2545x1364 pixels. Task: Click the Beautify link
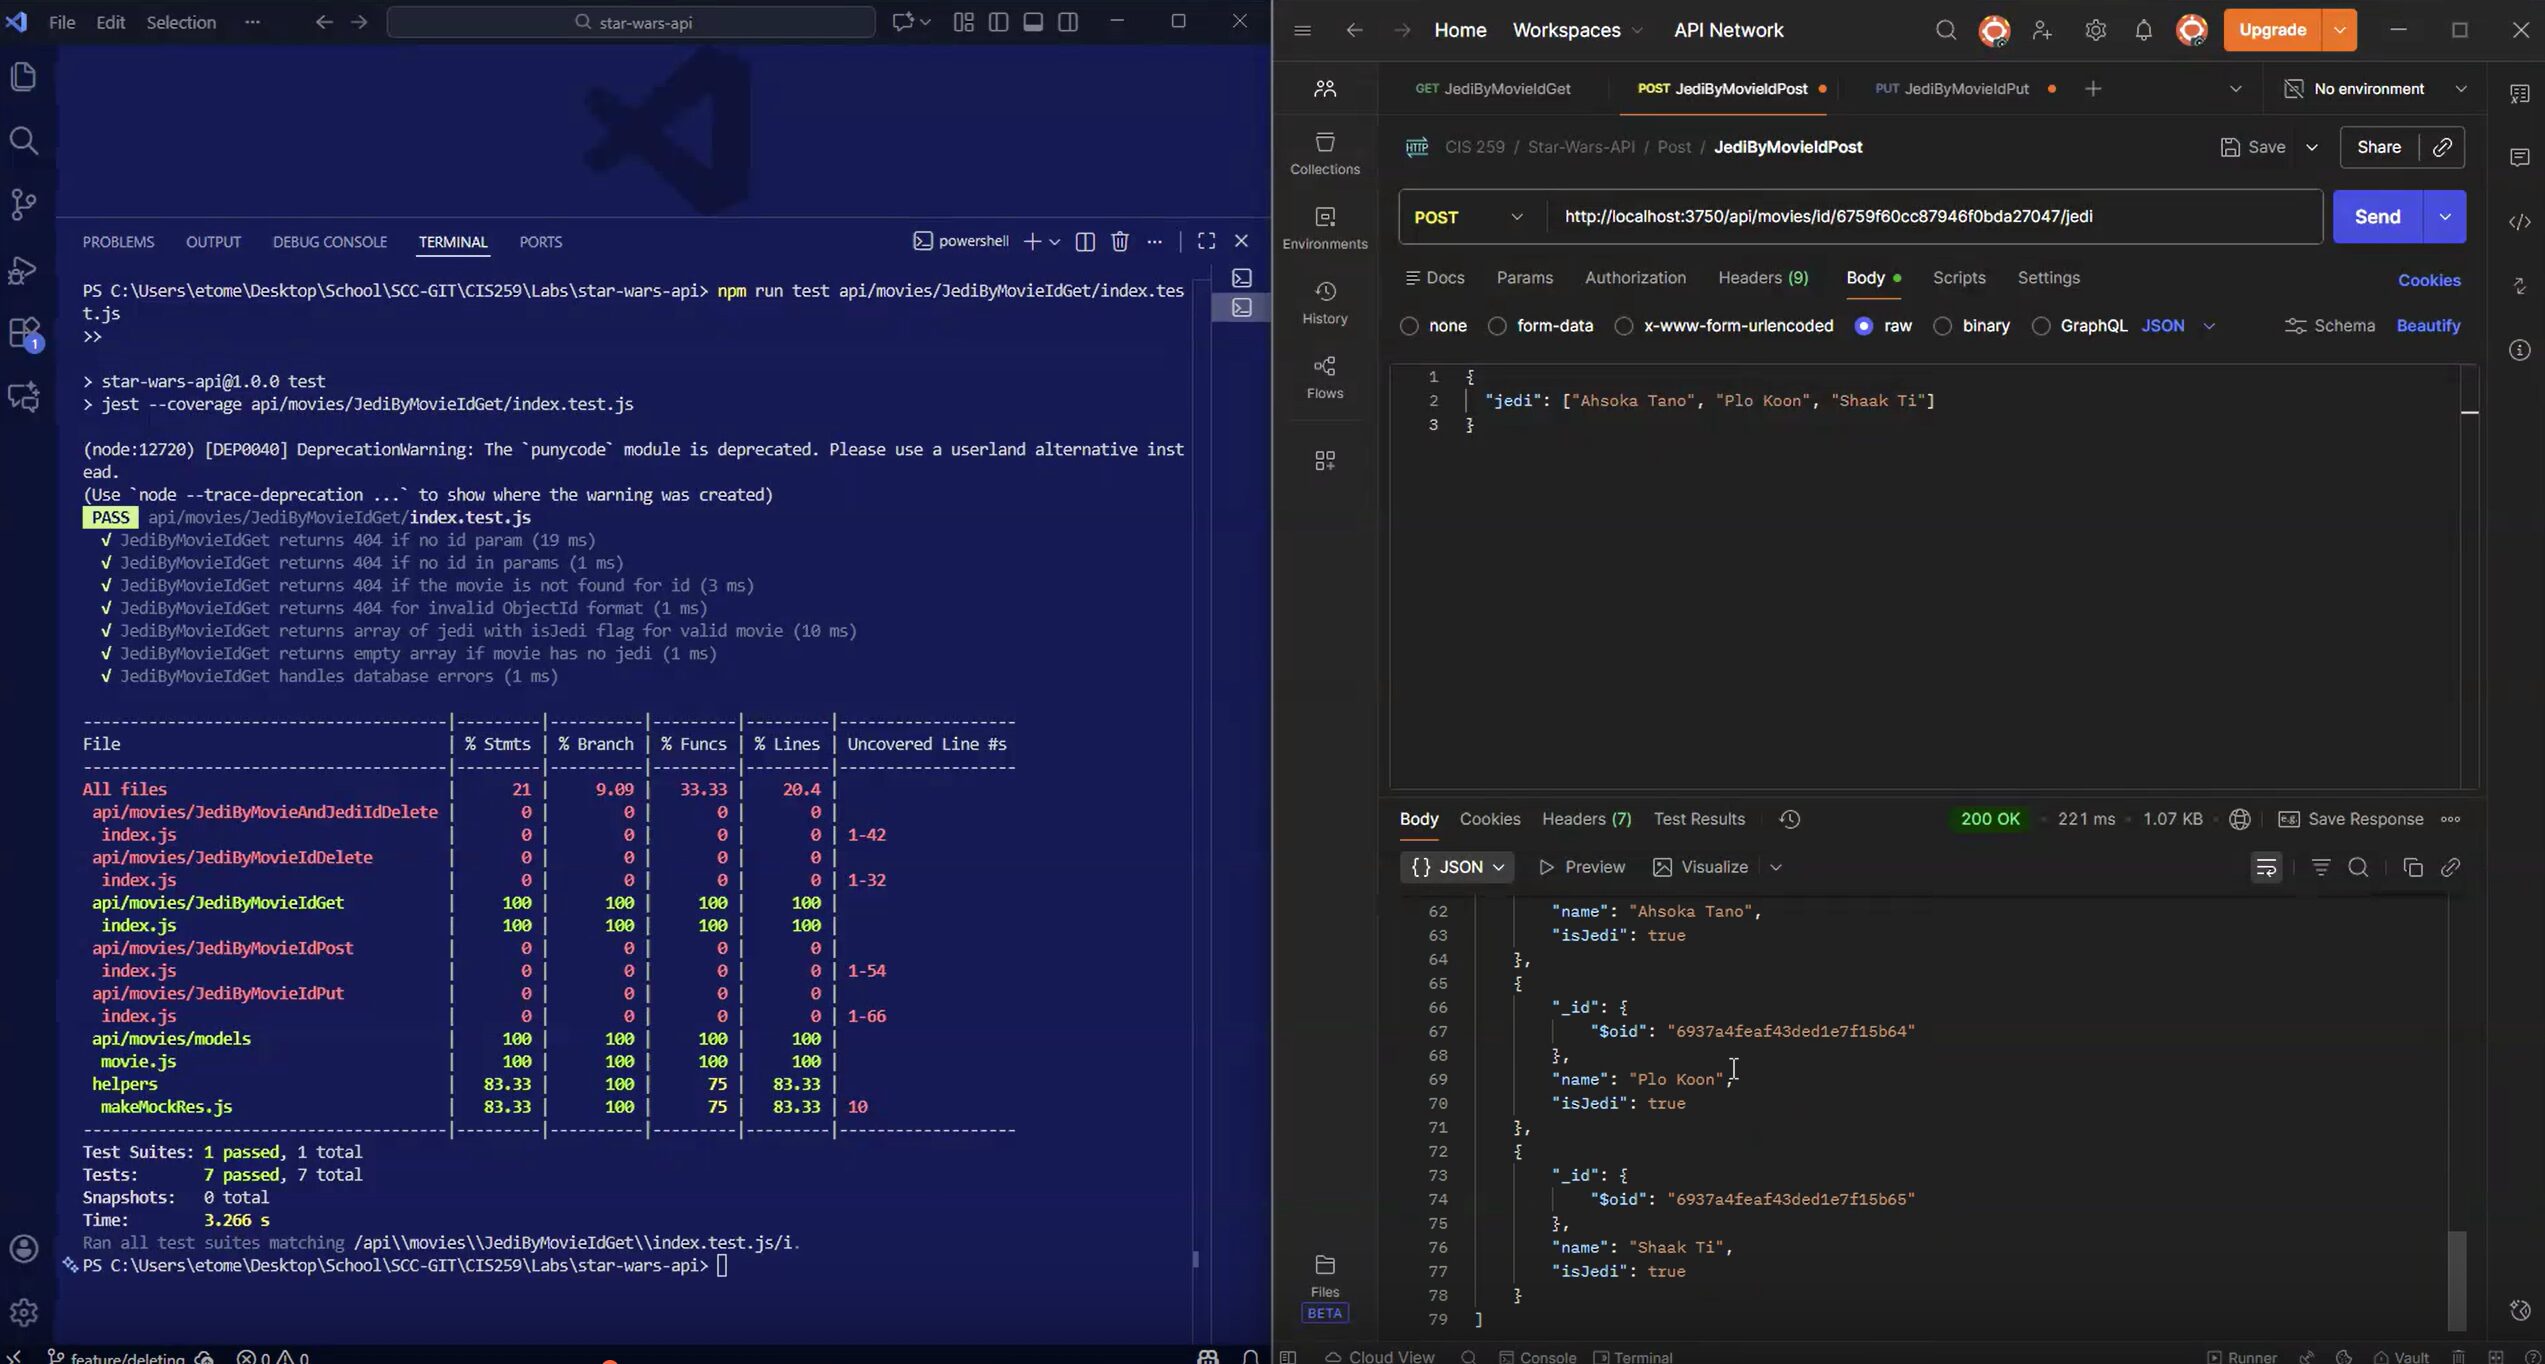click(2427, 326)
